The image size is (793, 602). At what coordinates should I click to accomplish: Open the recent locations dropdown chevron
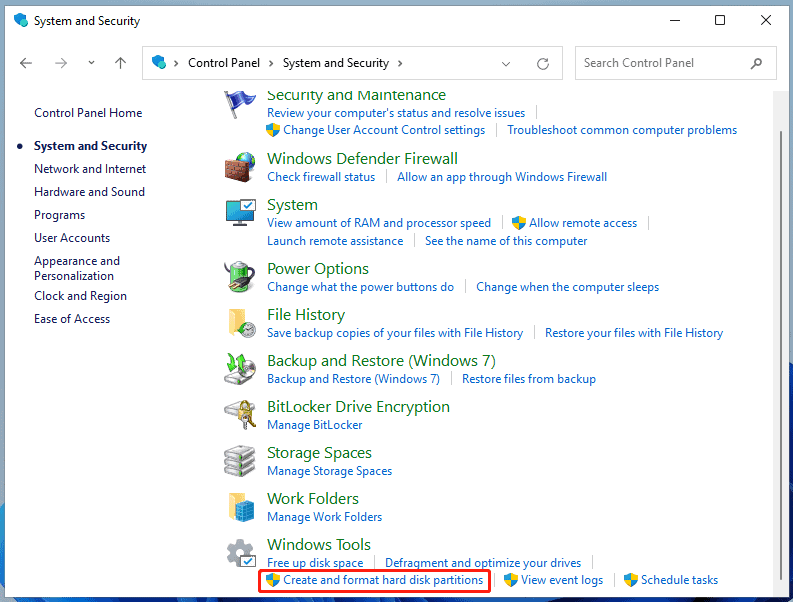click(x=91, y=63)
